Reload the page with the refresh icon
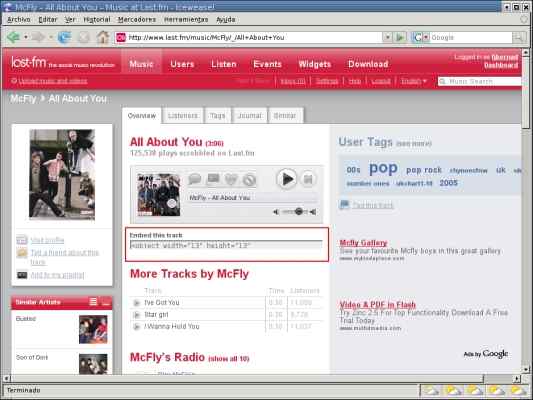The width and height of the screenshot is (533, 400). pos(64,37)
